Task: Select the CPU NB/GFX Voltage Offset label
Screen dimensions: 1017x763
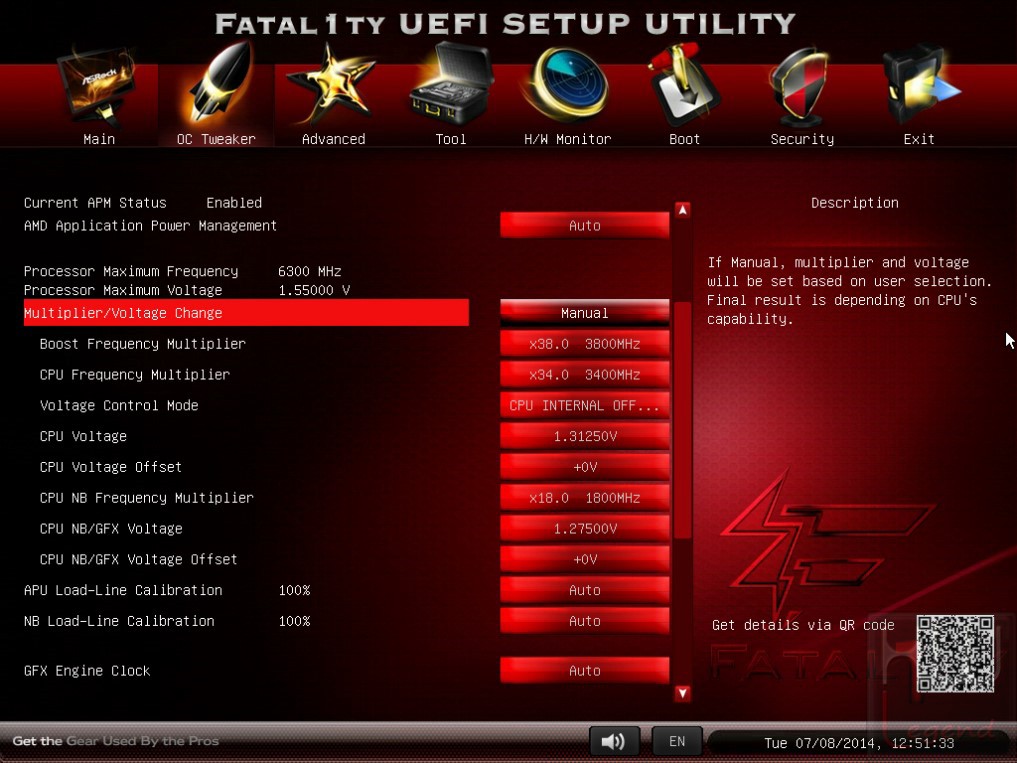Action: [139, 559]
